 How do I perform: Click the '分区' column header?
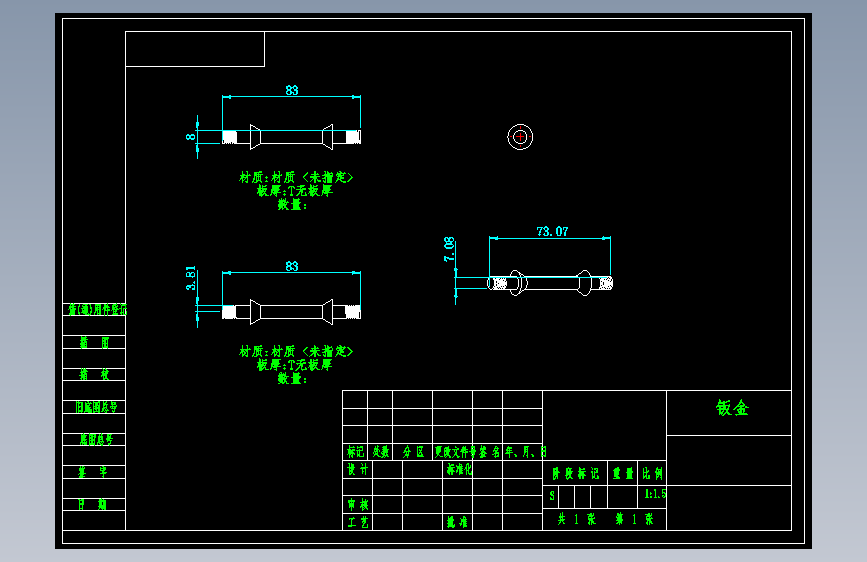(413, 452)
